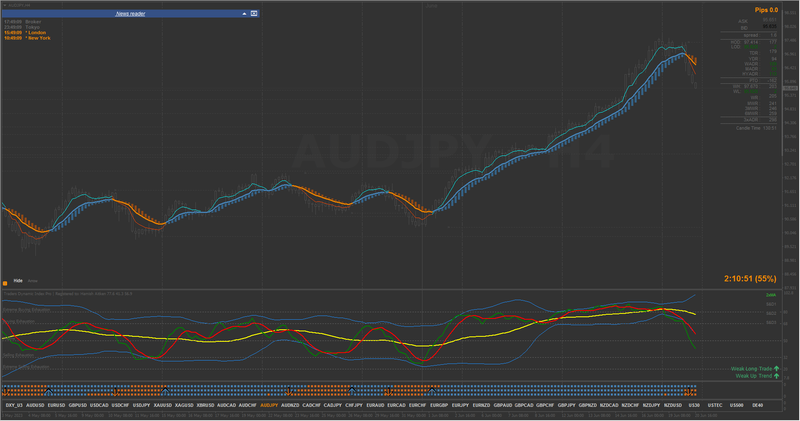This screenshot has width=800, height=421.
Task: Click the New York session time row
Action: point(27,38)
